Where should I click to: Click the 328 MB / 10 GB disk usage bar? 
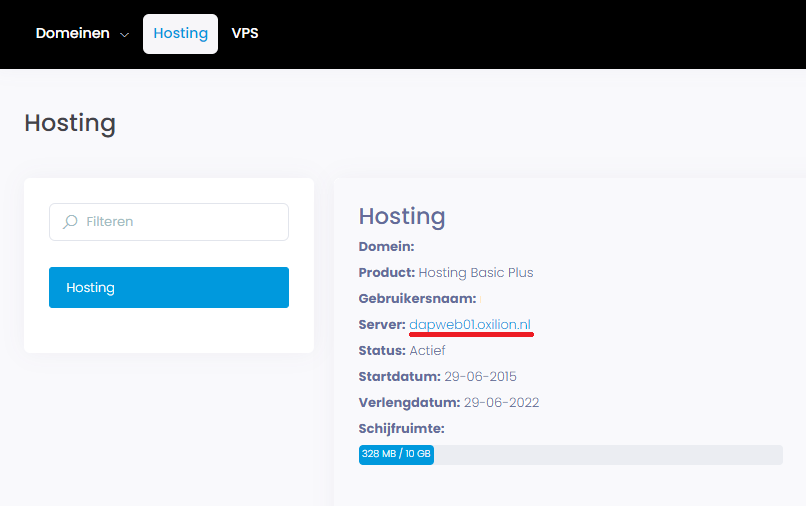[571, 455]
